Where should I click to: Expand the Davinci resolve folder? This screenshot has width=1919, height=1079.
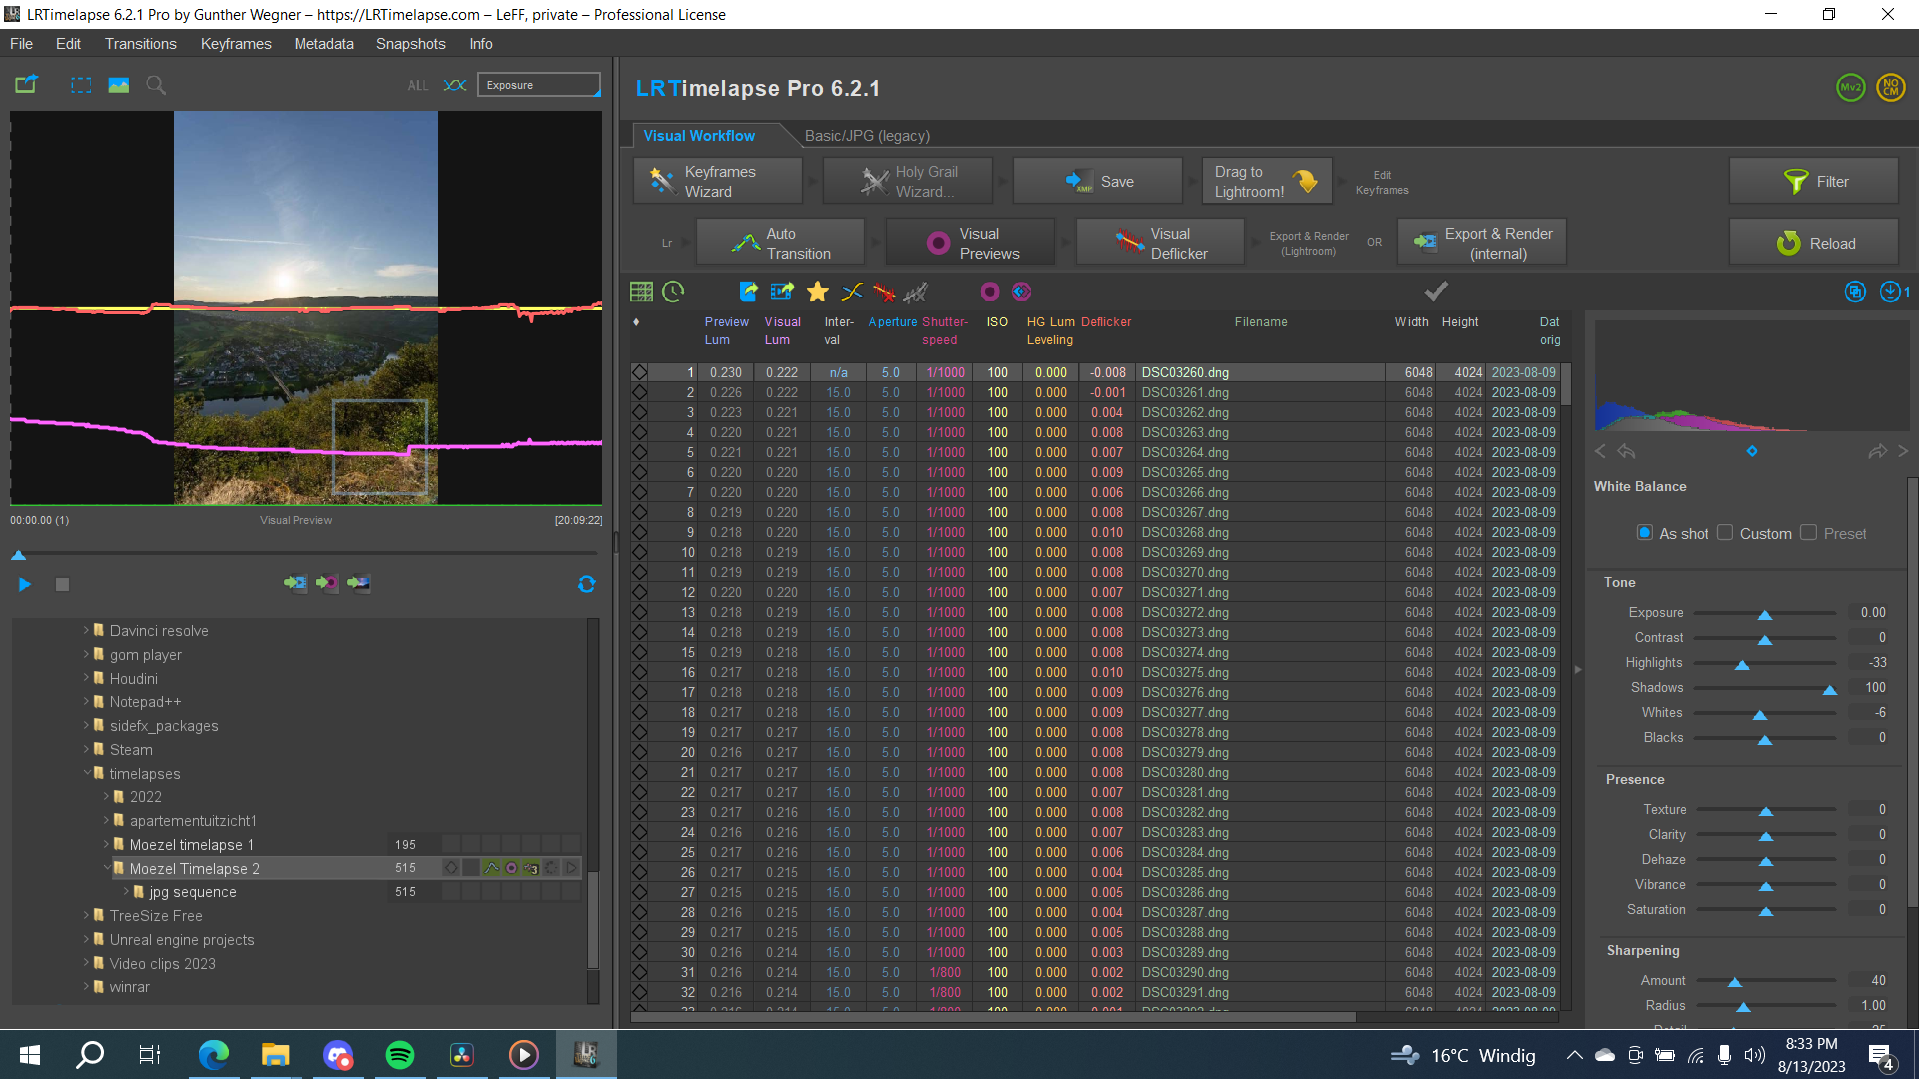tap(86, 630)
